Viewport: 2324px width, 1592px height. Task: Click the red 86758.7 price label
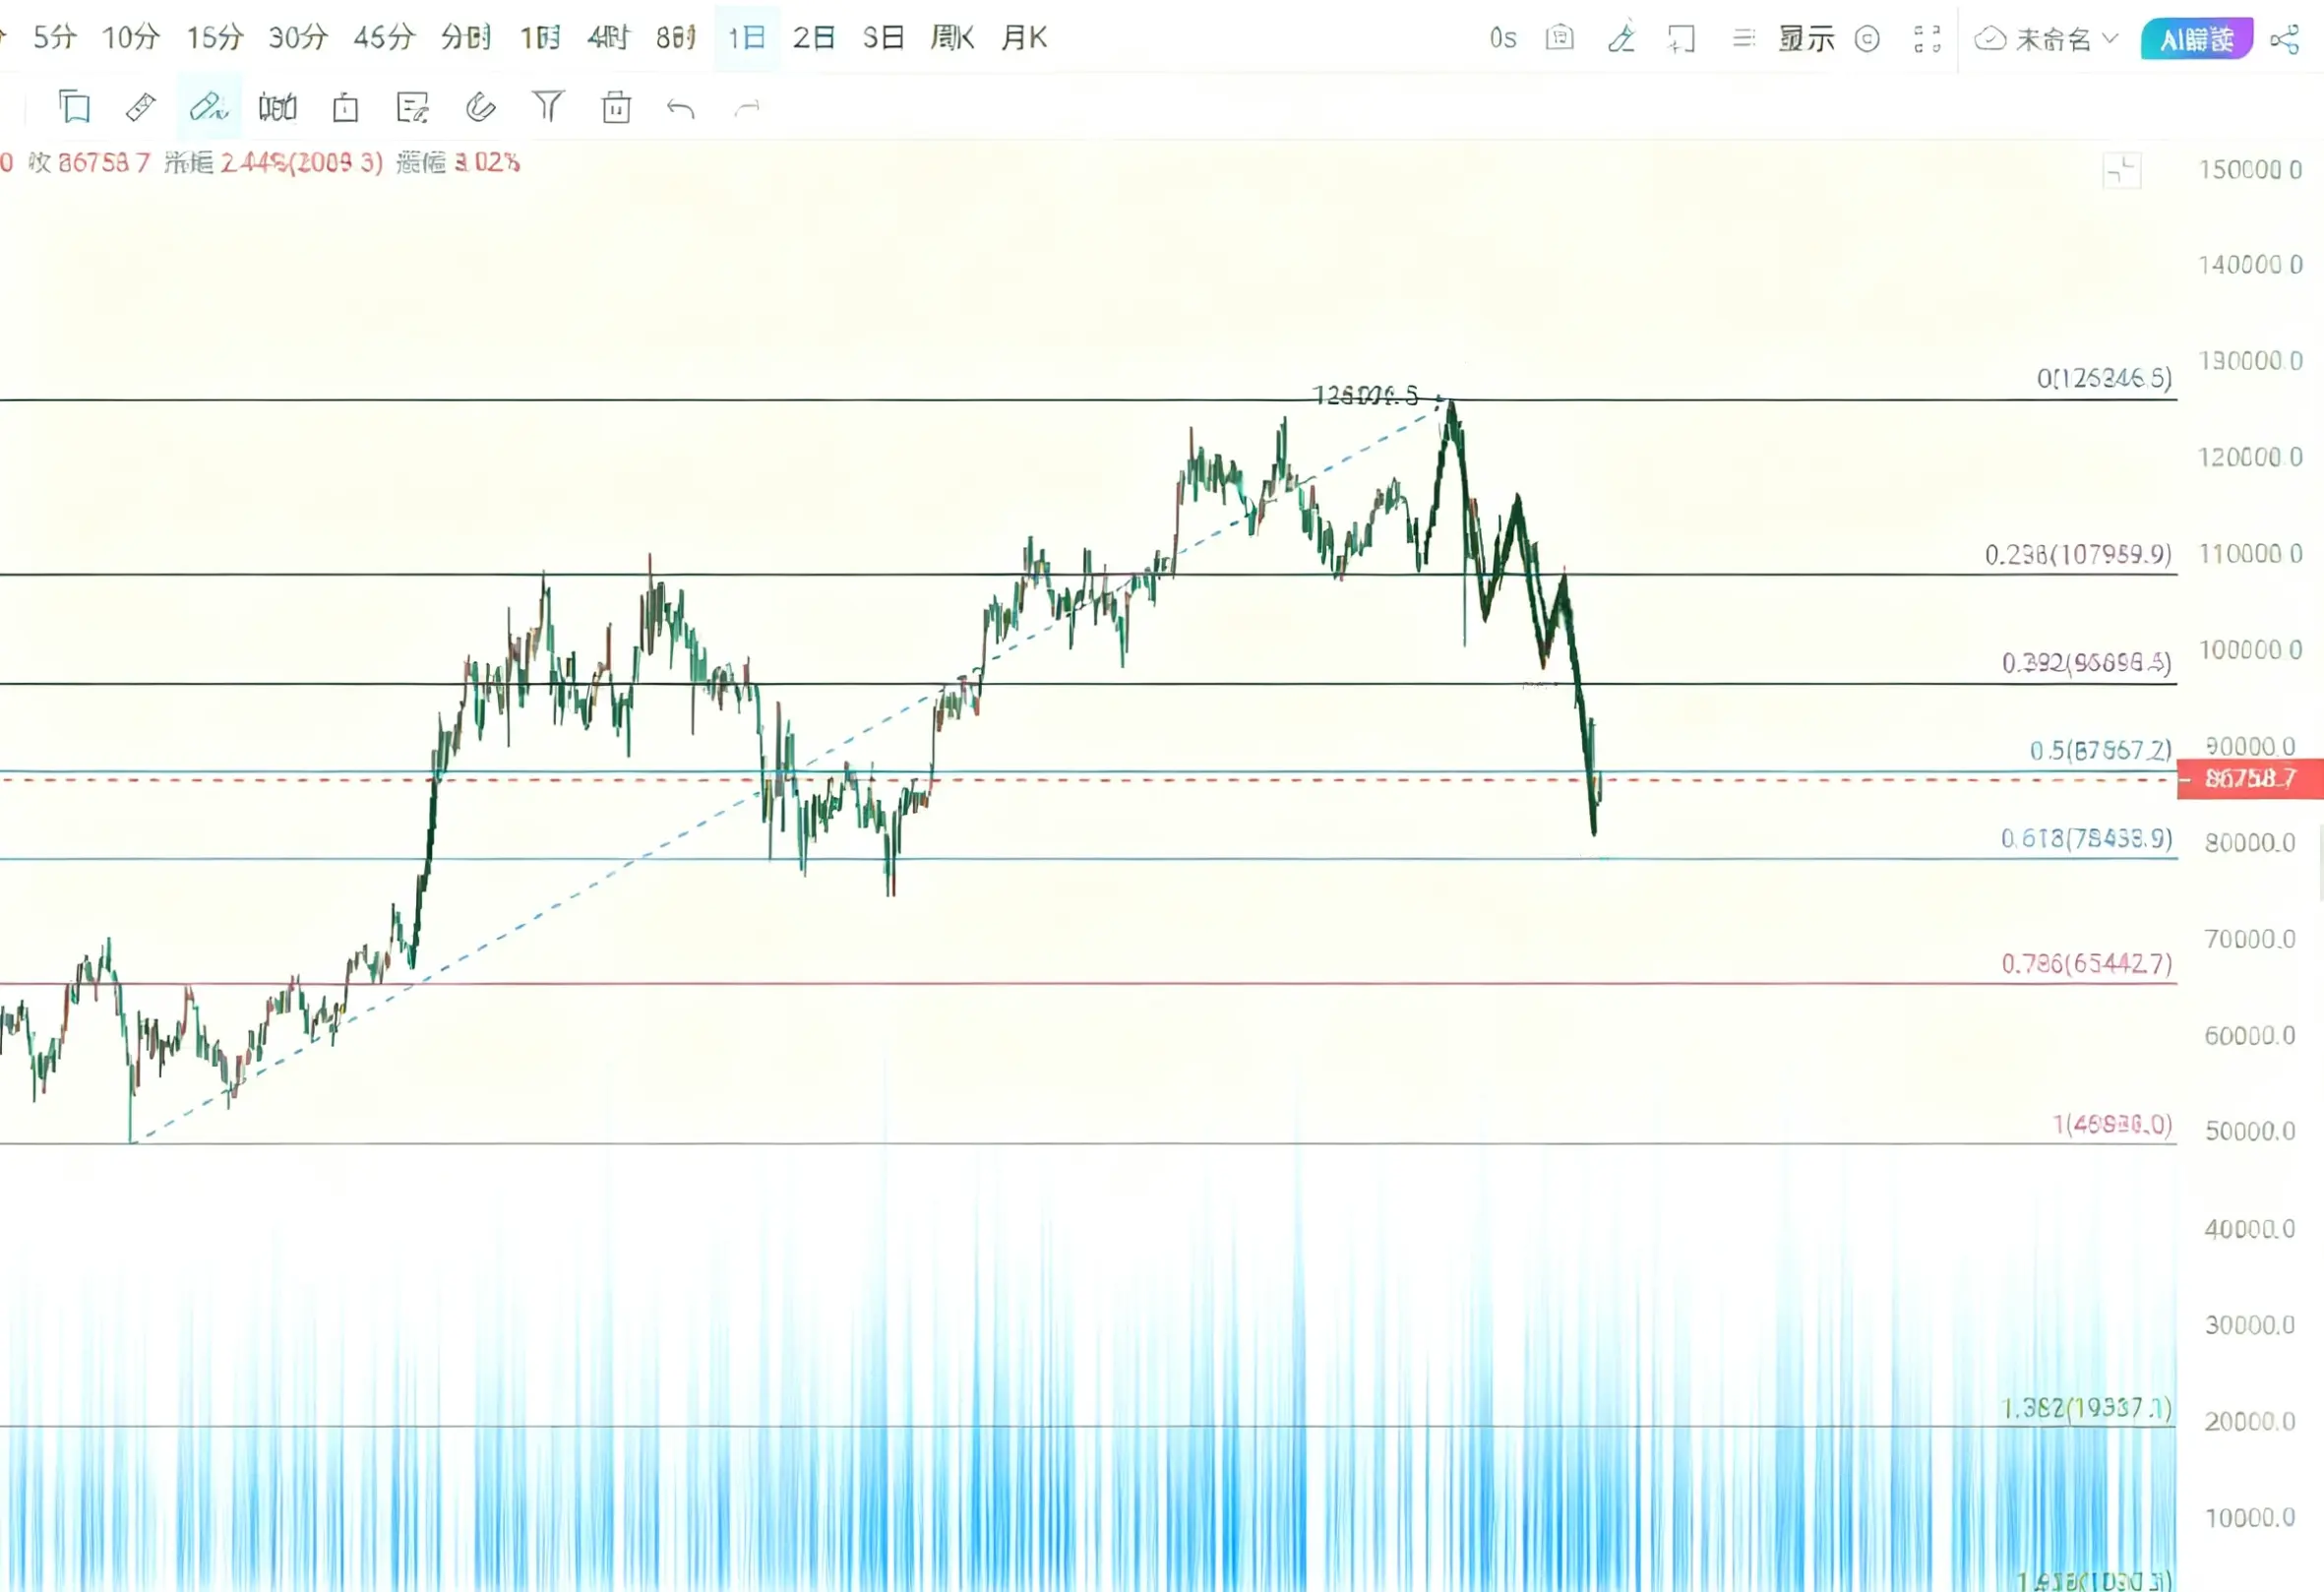tap(2250, 778)
